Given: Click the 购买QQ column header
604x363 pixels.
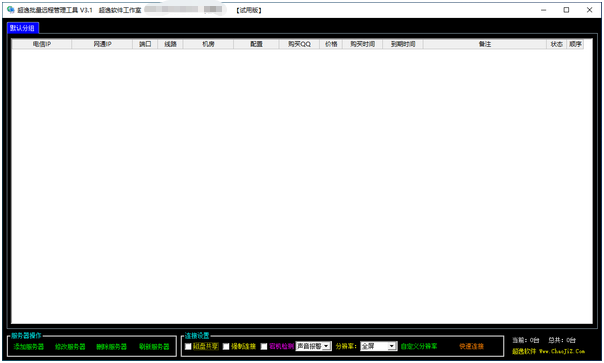Looking at the screenshot, I should coord(299,44).
